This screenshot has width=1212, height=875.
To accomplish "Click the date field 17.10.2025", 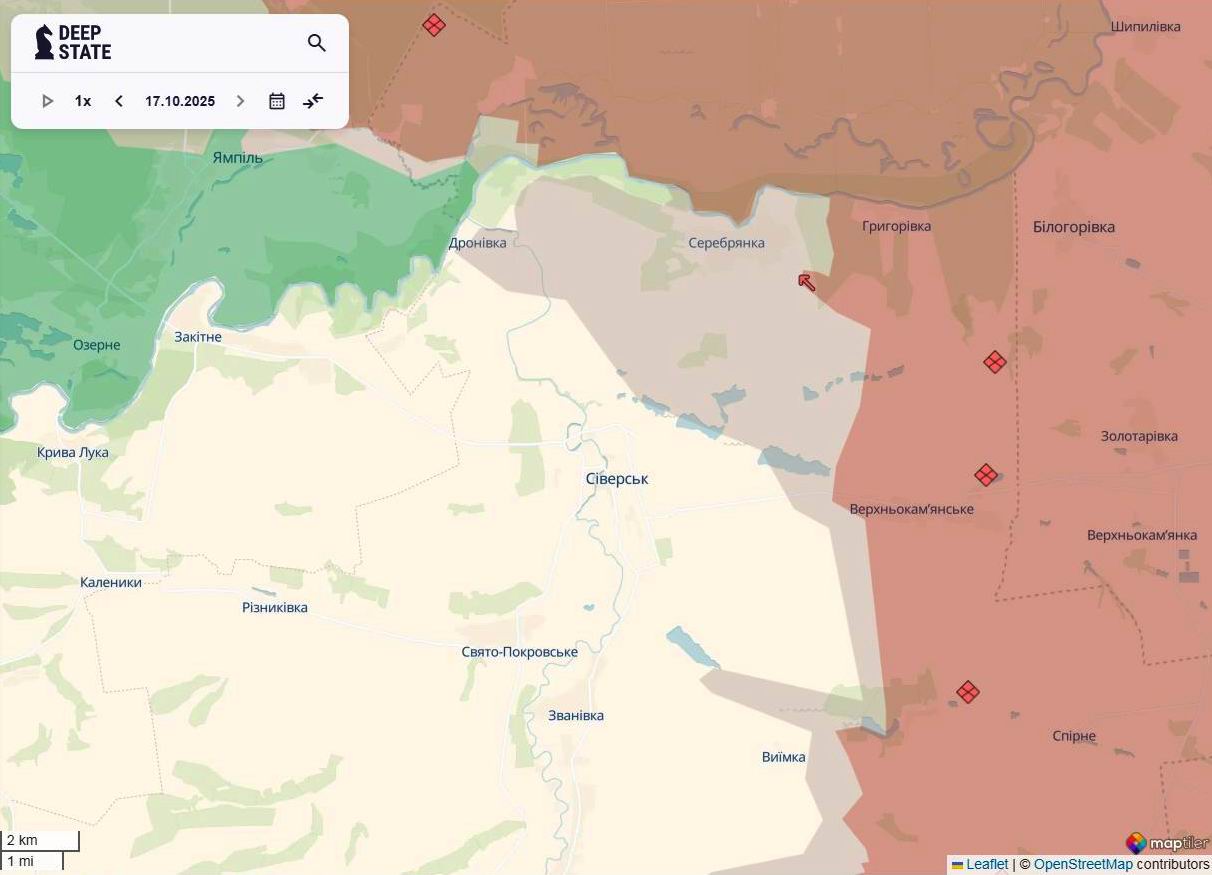I will [180, 101].
